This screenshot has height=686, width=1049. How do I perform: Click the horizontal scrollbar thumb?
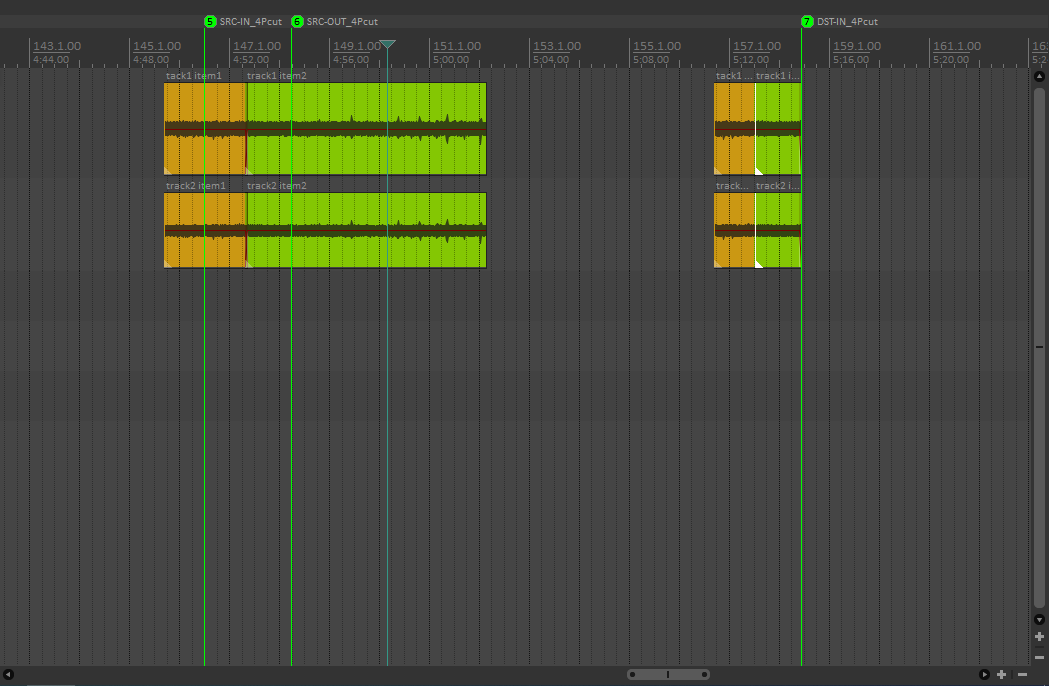point(668,675)
